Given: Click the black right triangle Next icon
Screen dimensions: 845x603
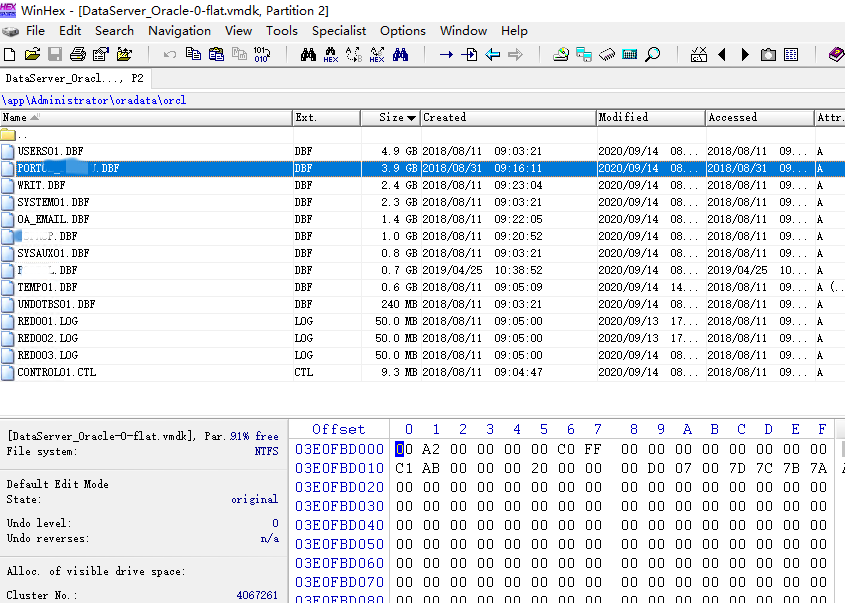Looking at the screenshot, I should click(x=745, y=54).
